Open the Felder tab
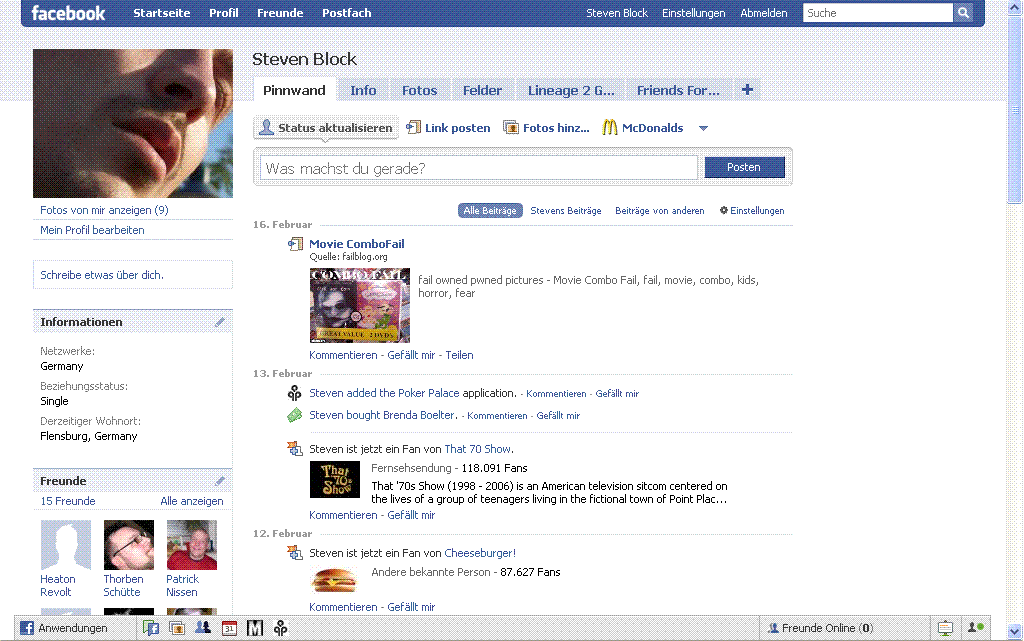The width and height of the screenshot is (1024, 641). pyautogui.click(x=482, y=90)
